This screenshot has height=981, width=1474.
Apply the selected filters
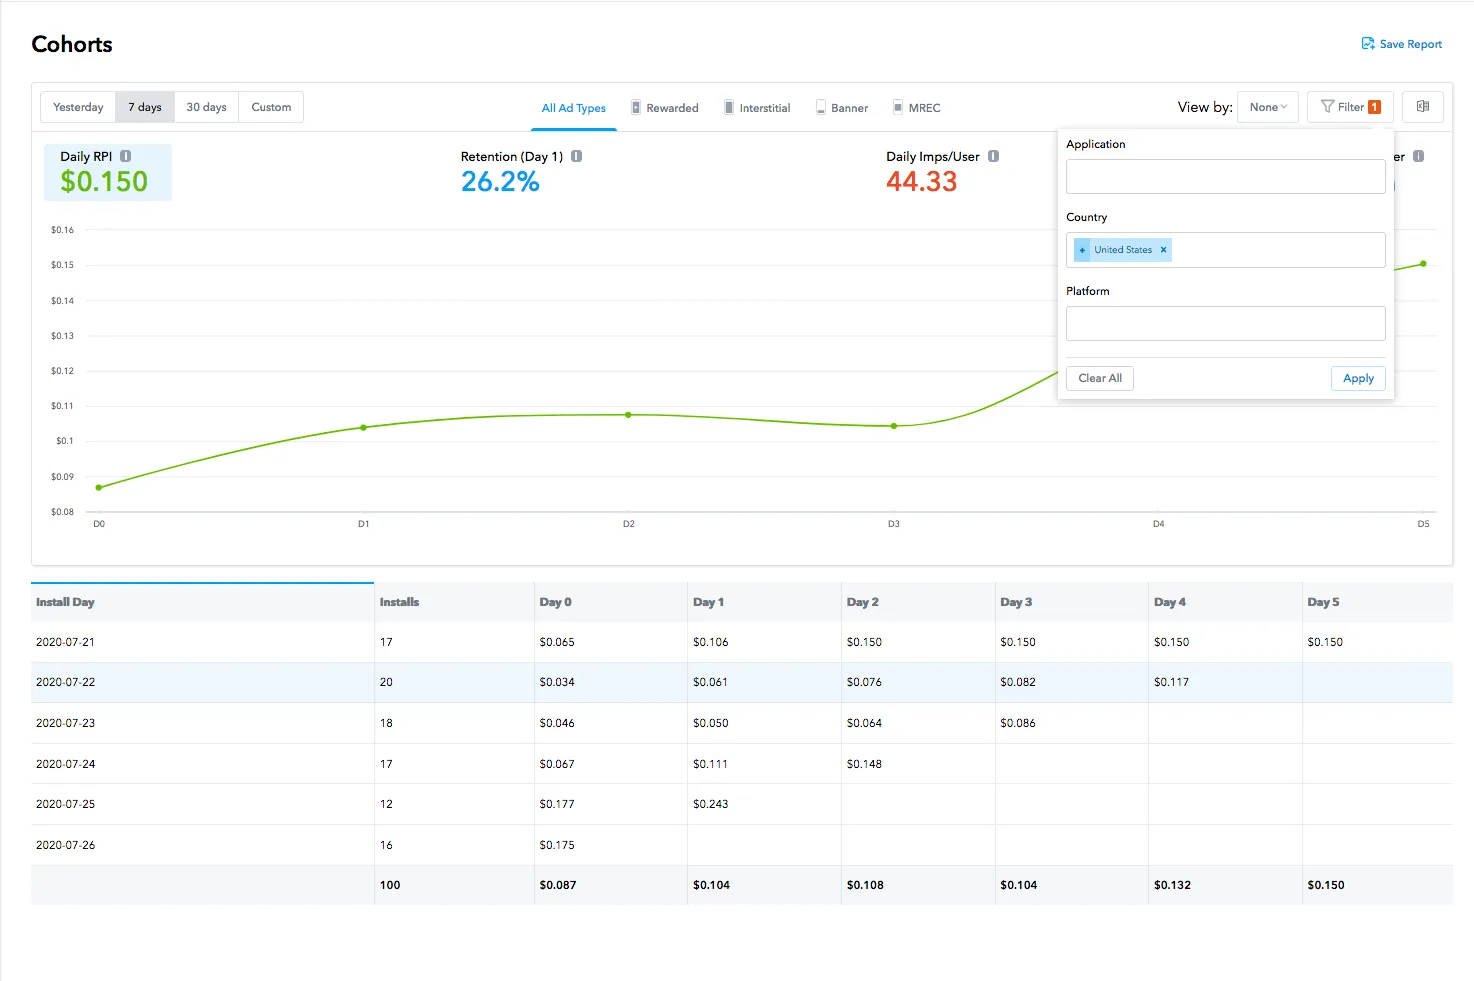coord(1358,378)
